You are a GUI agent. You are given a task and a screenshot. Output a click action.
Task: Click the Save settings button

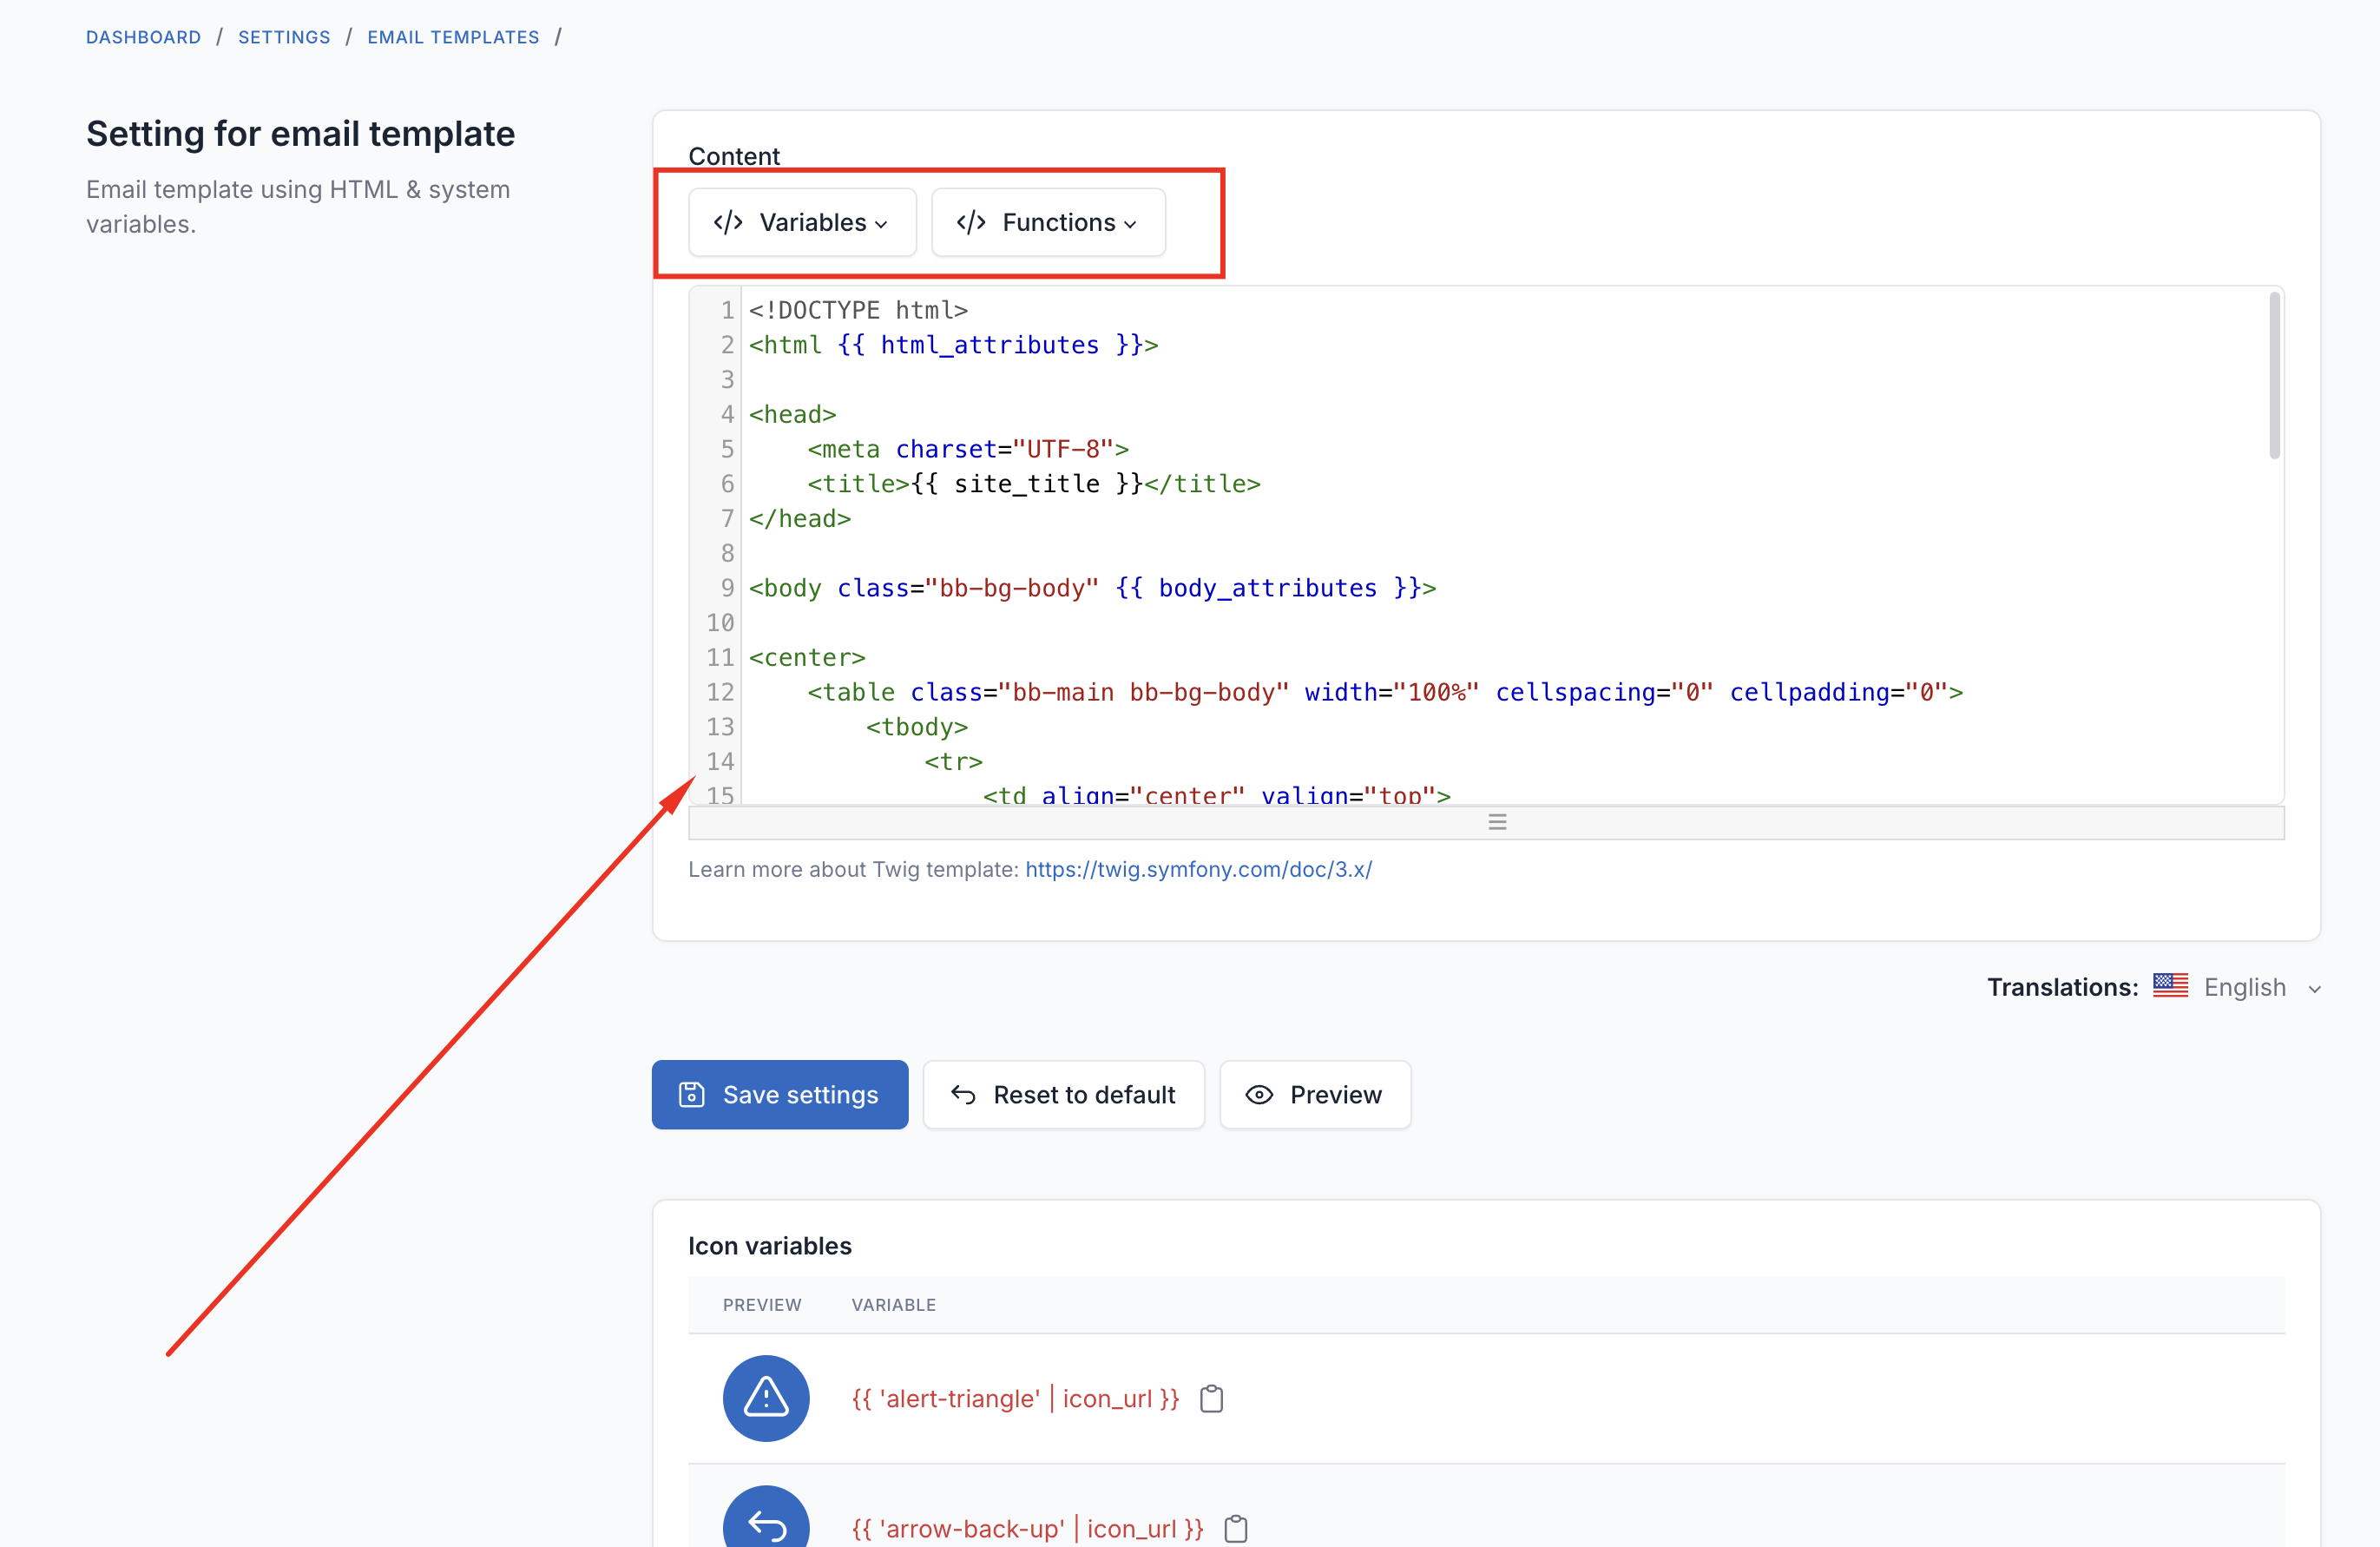coord(779,1094)
